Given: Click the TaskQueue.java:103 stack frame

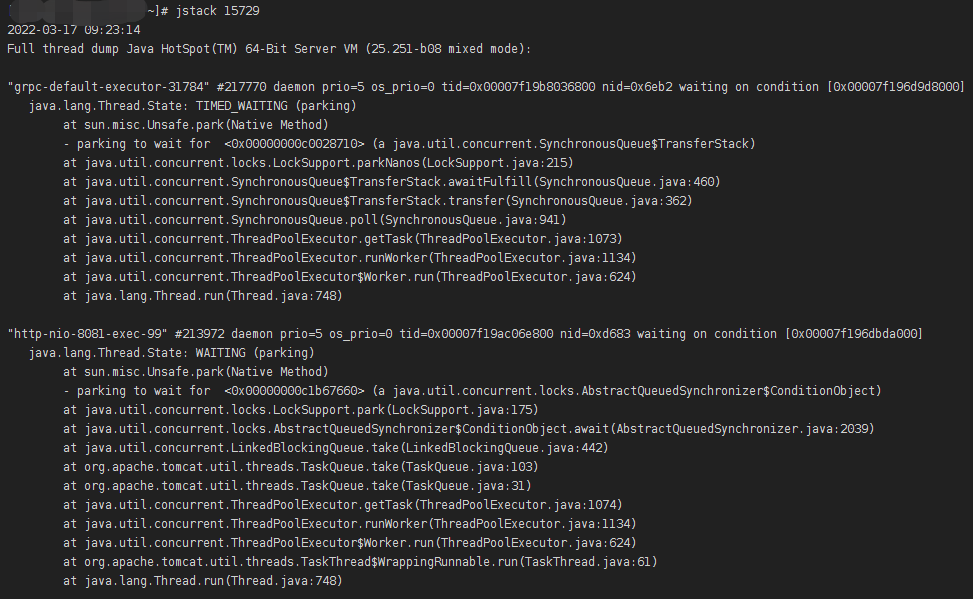Looking at the screenshot, I should [300, 467].
